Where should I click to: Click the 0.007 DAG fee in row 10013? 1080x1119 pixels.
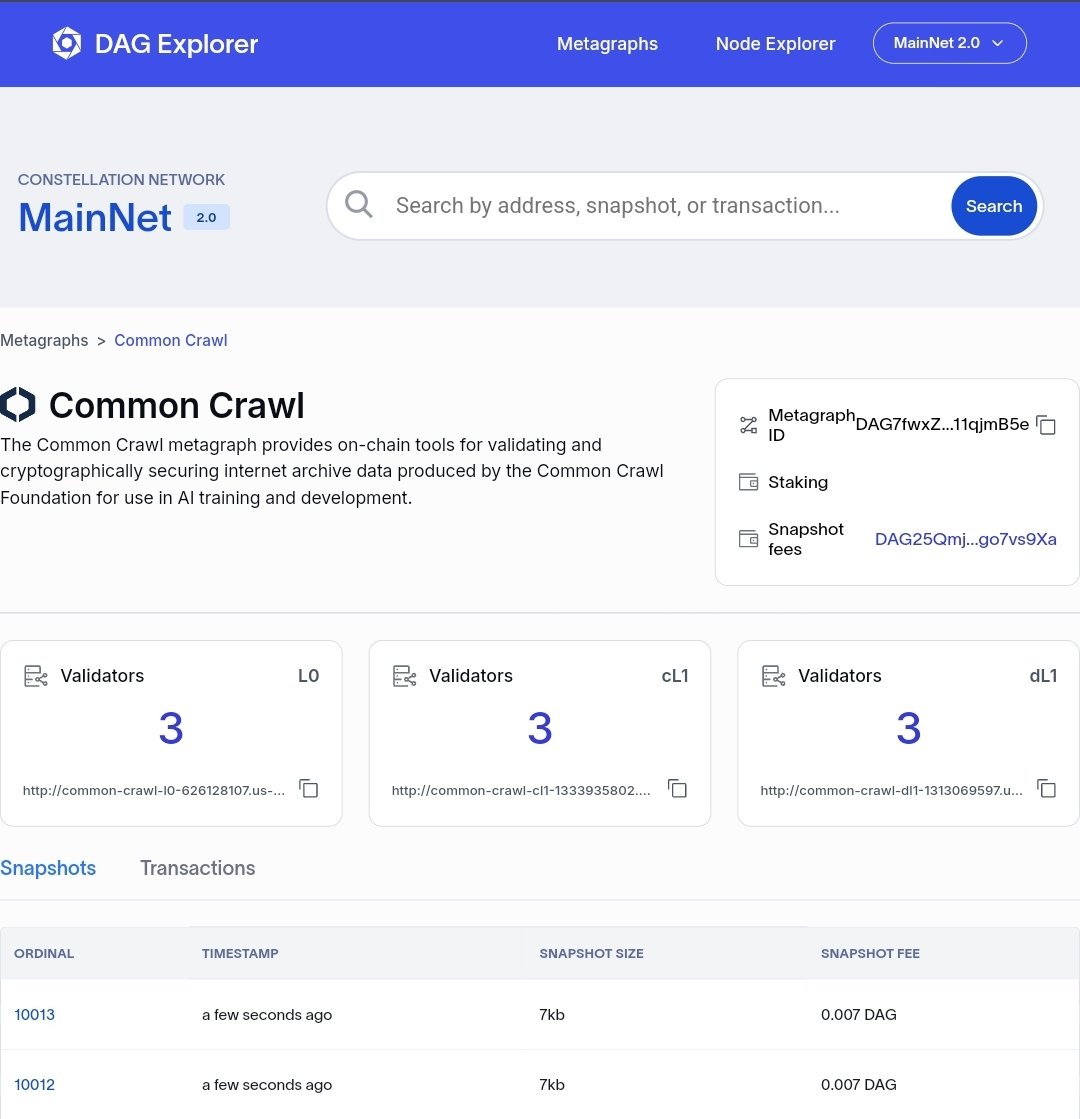tap(859, 1014)
